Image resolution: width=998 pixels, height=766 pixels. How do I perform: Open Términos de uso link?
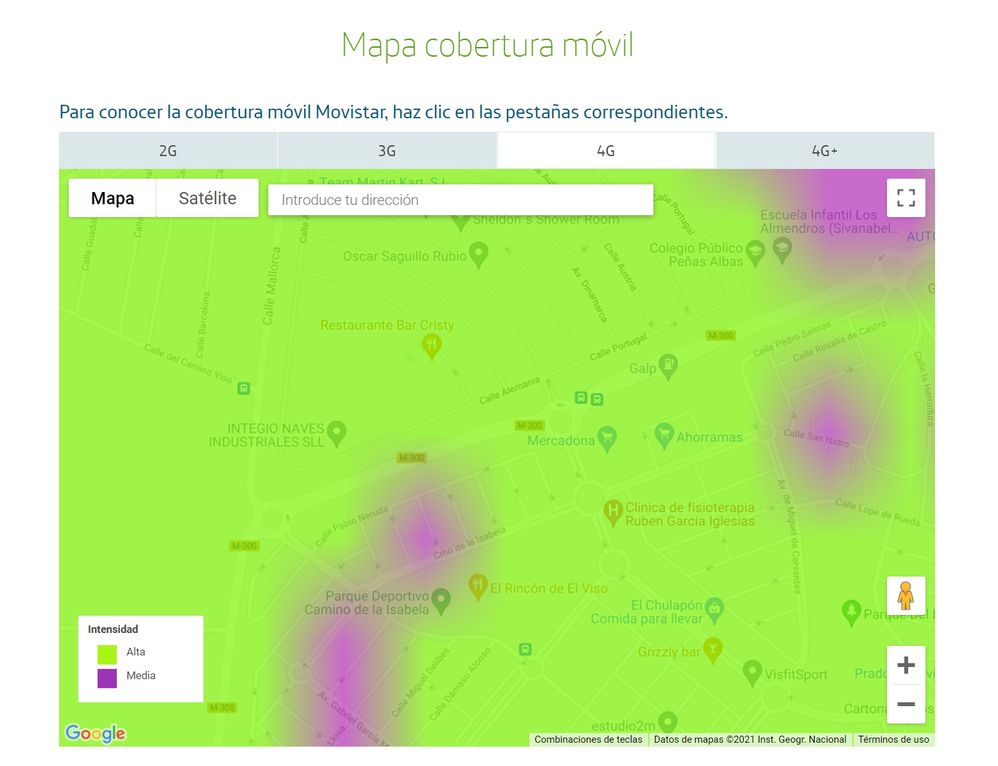pyautogui.click(x=893, y=740)
